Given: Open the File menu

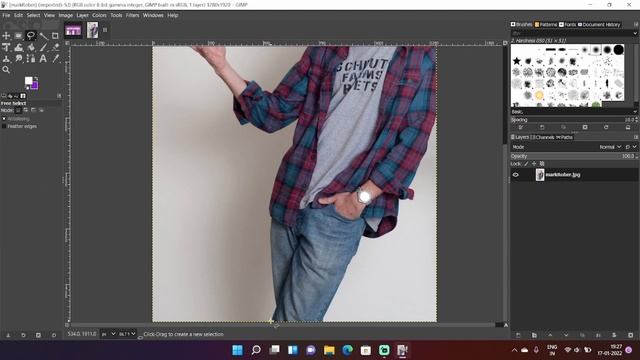Looking at the screenshot, I should (x=6, y=15).
